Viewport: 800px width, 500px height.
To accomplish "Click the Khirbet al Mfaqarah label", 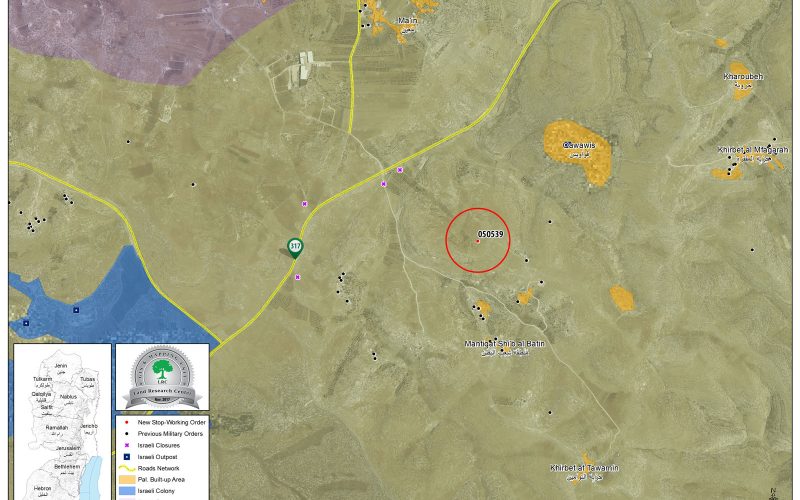I will [x=753, y=150].
